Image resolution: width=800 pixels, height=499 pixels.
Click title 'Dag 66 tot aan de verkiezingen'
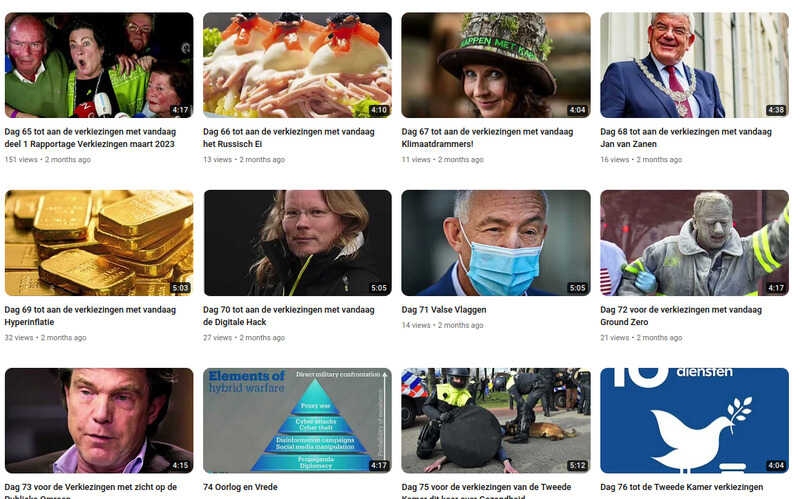coord(289,138)
